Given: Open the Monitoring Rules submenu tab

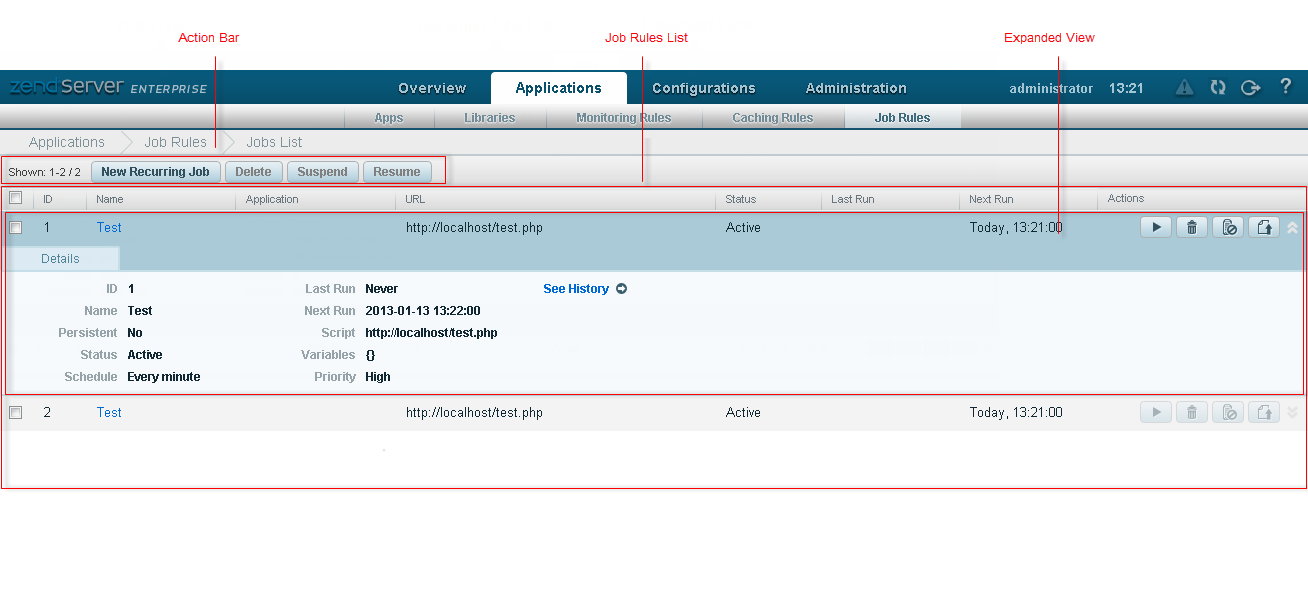Looking at the screenshot, I should (623, 118).
